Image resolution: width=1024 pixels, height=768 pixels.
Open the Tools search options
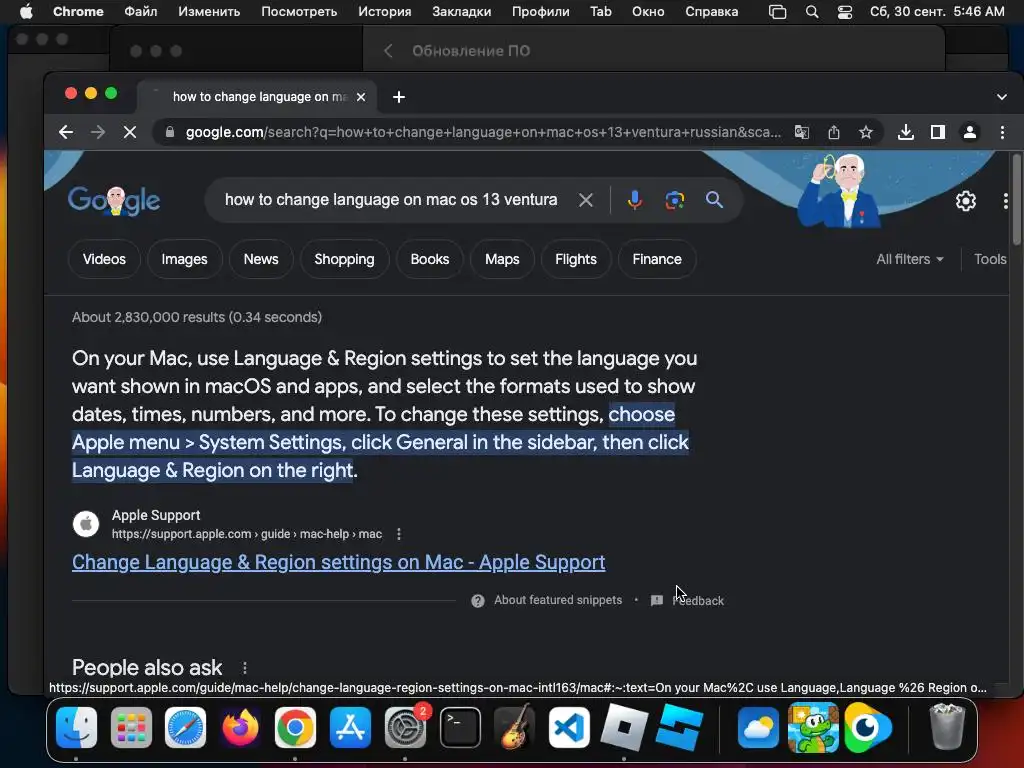[x=990, y=259]
